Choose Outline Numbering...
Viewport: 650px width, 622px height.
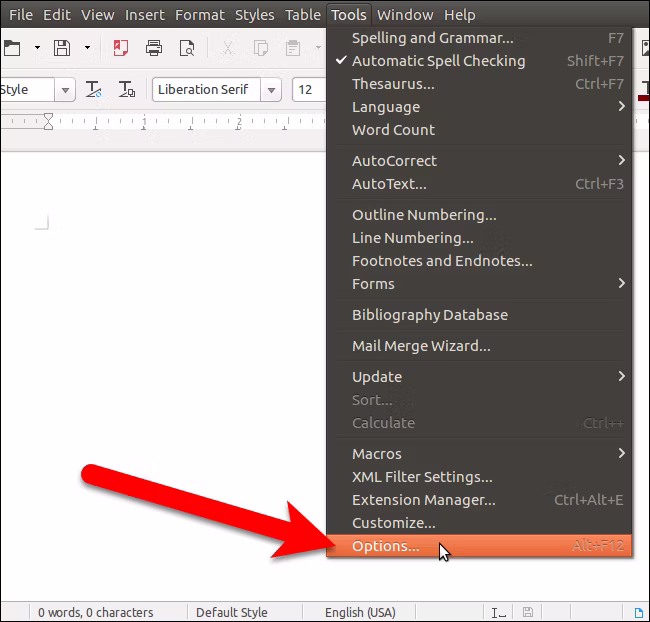479,215
